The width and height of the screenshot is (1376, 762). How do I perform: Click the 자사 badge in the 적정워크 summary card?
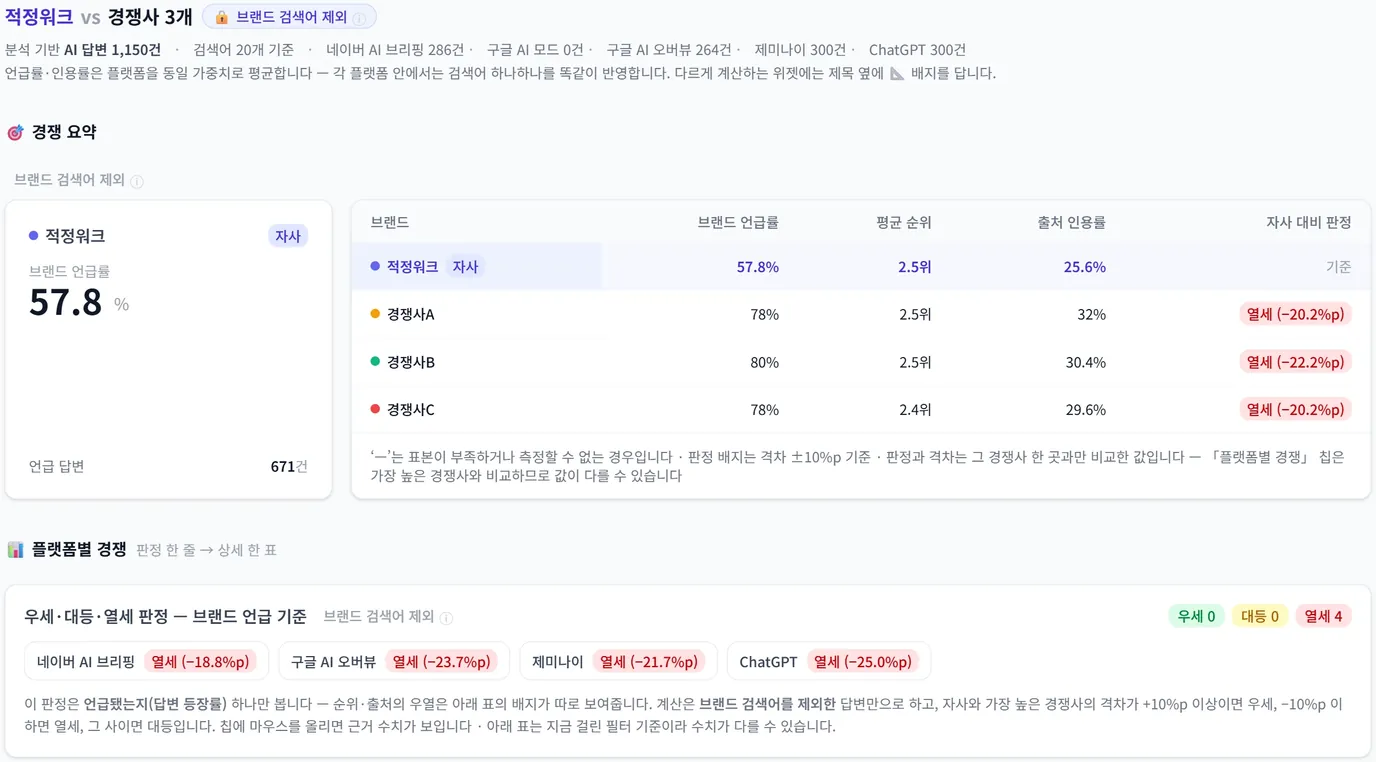(288, 236)
